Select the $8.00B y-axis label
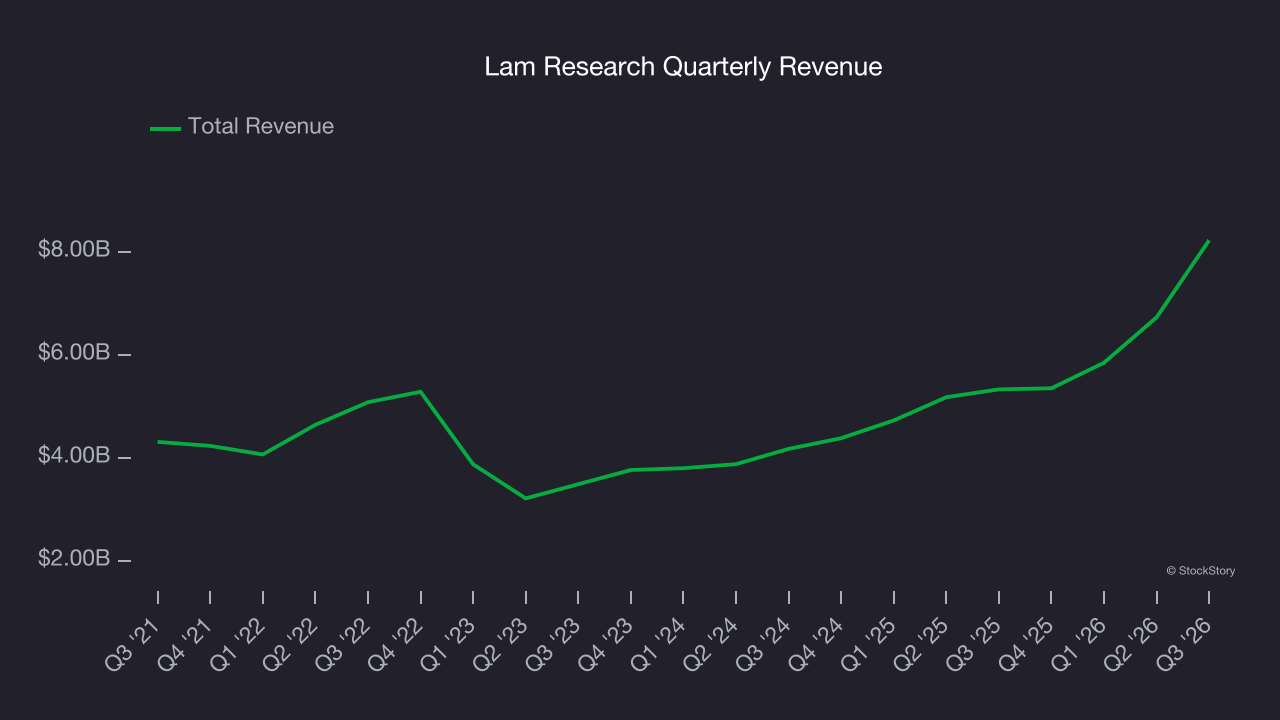 click(x=74, y=250)
